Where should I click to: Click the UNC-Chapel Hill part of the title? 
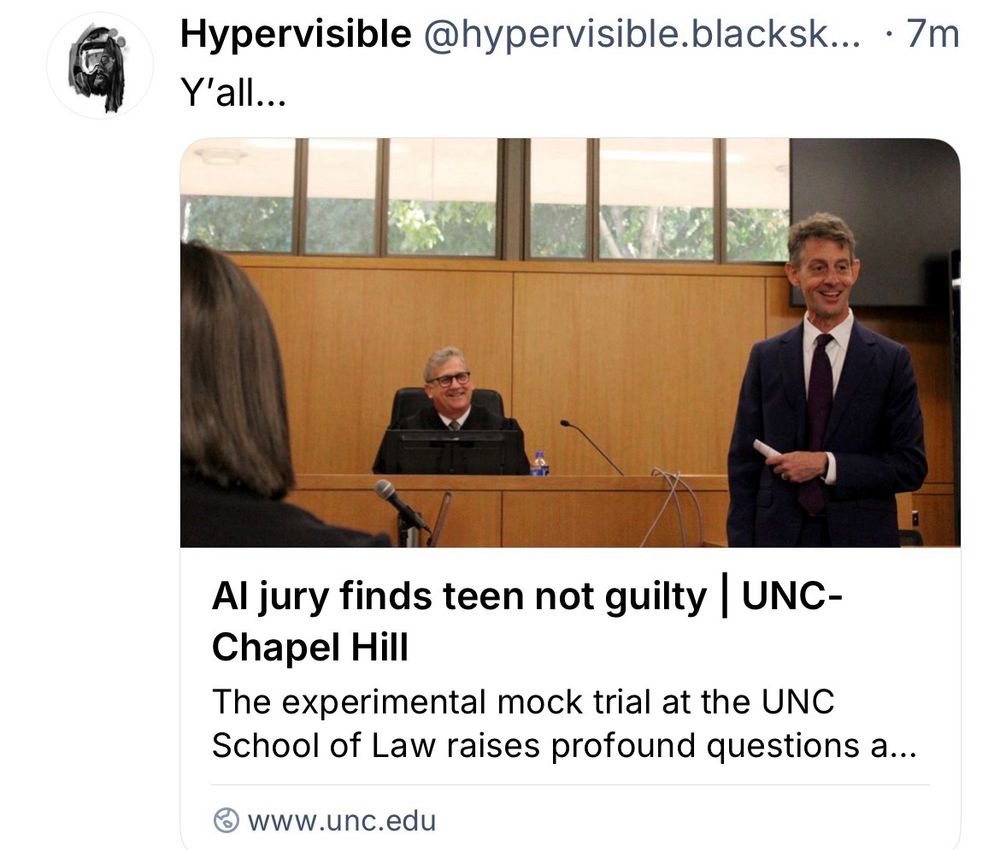coord(527,621)
